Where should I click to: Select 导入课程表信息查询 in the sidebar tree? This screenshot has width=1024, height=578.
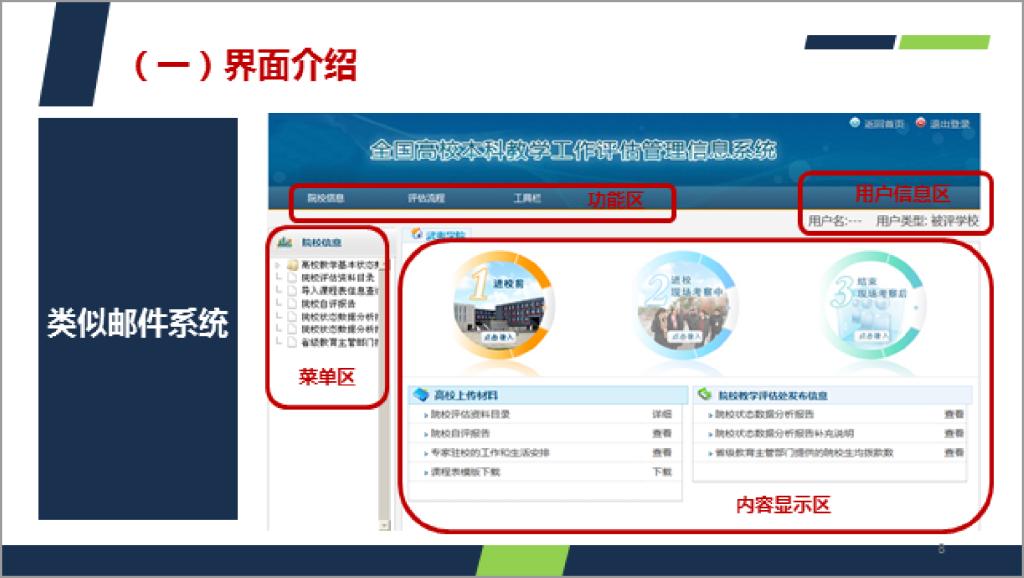pos(339,291)
